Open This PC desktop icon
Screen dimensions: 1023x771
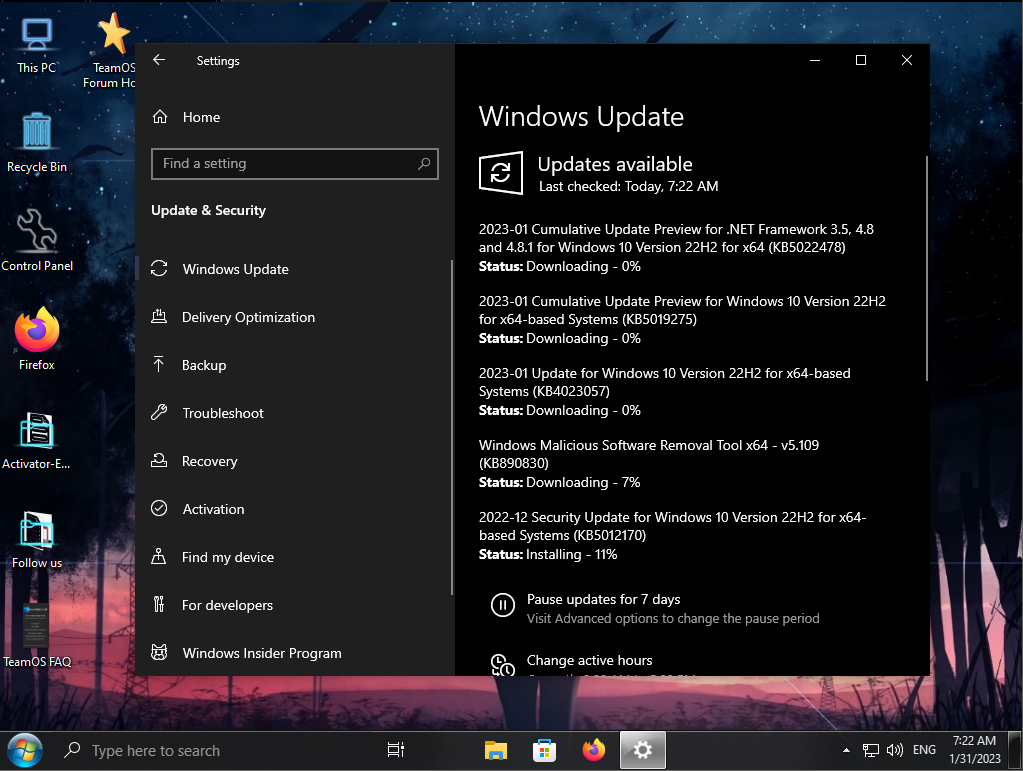point(37,46)
